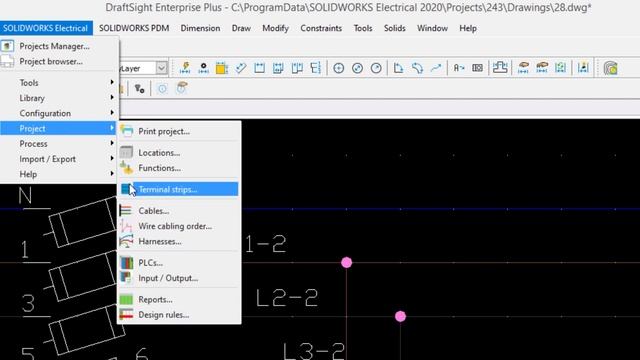This screenshot has height=360, width=640.
Task: Click the lightning bolt dimension toolbar icon
Action: coord(185,68)
